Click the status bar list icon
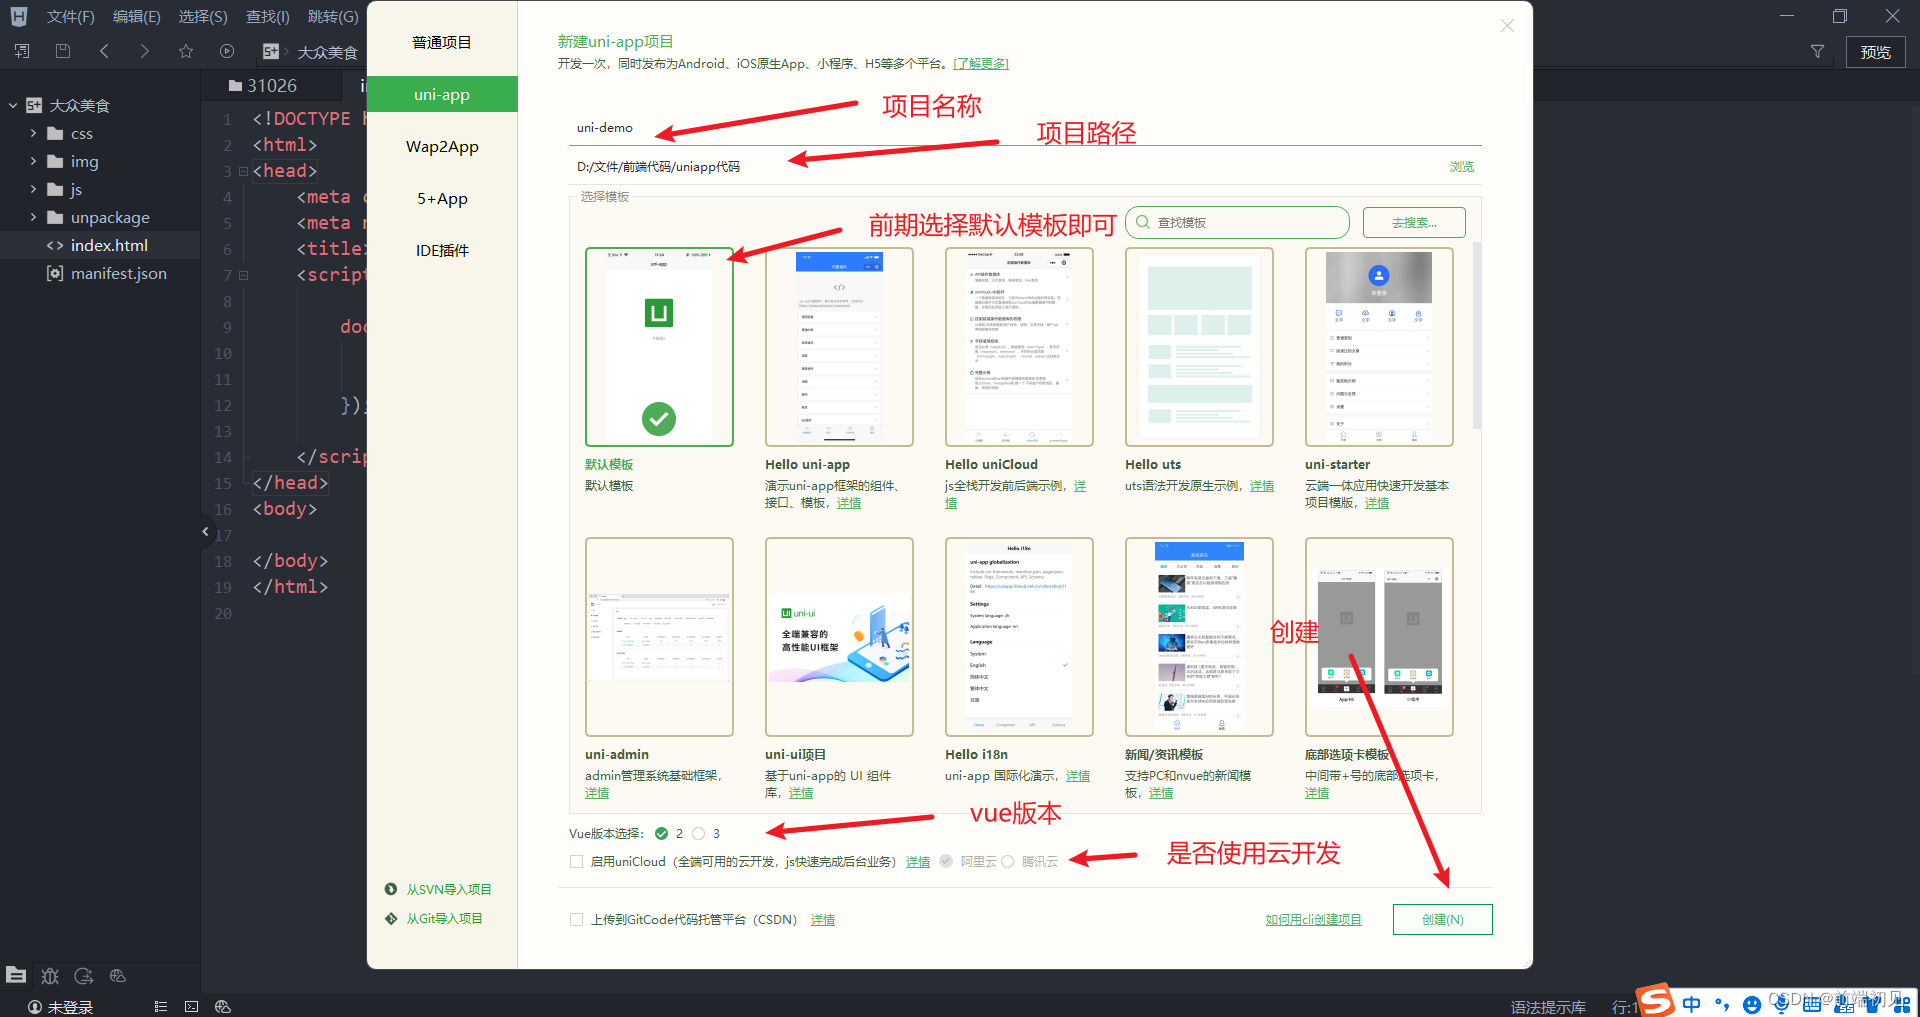The height and width of the screenshot is (1017, 1920). pos(161,1007)
